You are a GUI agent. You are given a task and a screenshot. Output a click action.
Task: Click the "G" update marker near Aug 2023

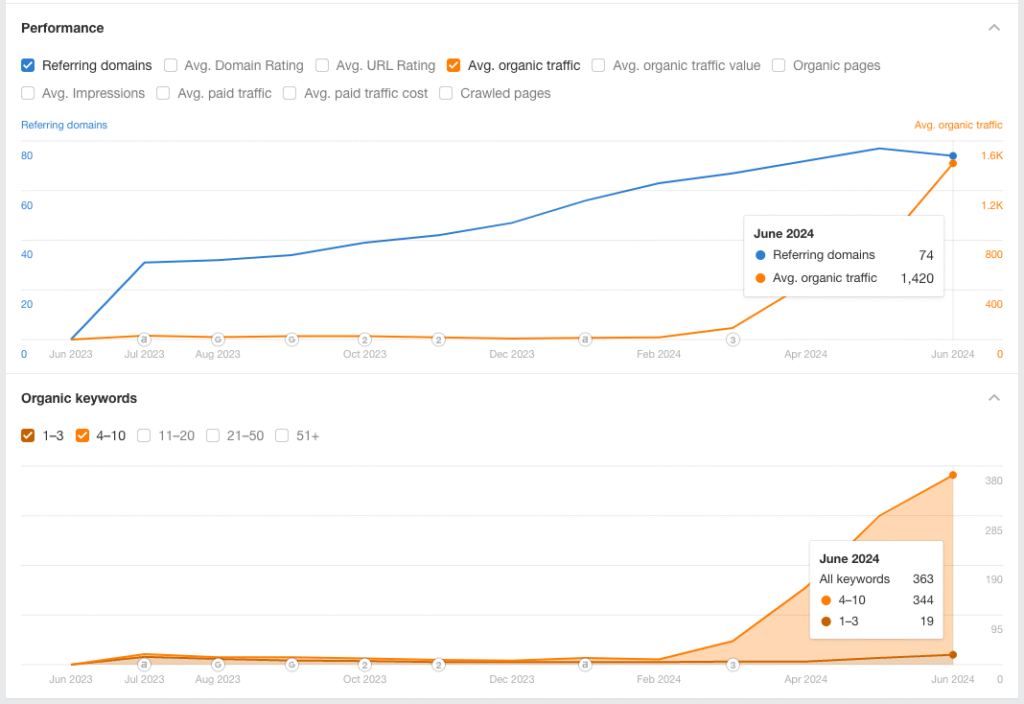click(217, 339)
